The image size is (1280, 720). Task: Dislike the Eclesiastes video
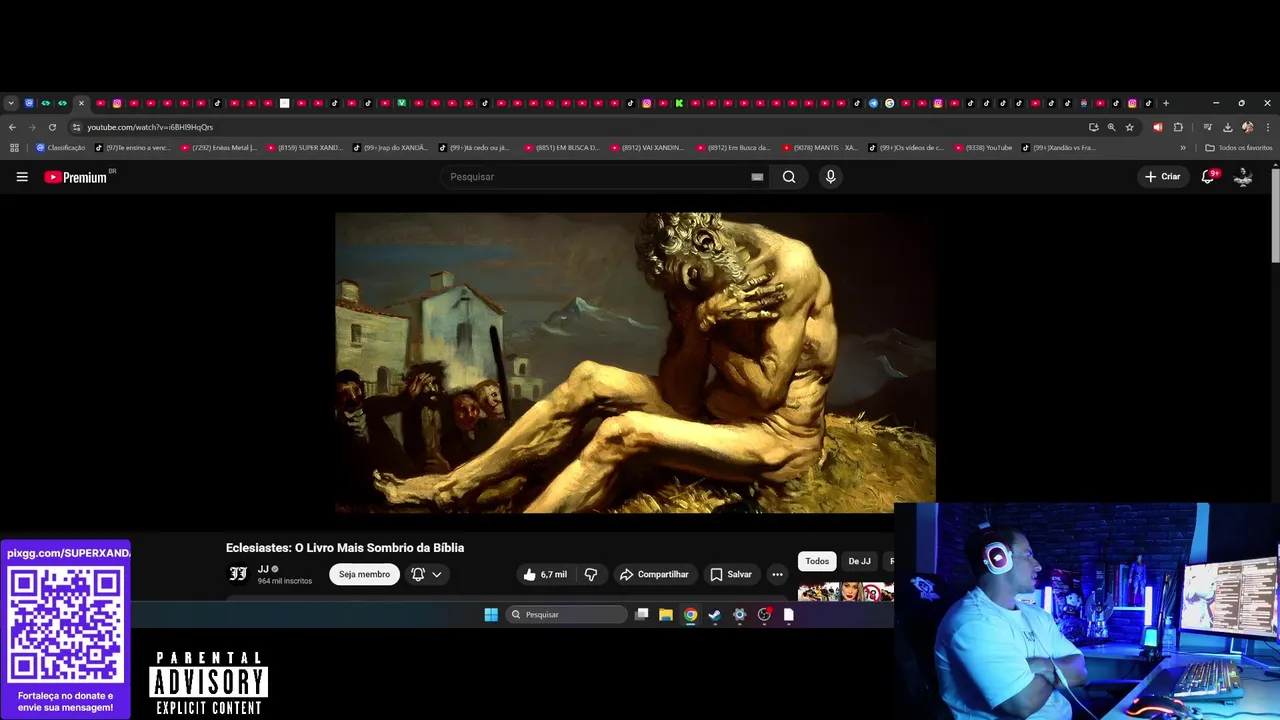pos(591,574)
